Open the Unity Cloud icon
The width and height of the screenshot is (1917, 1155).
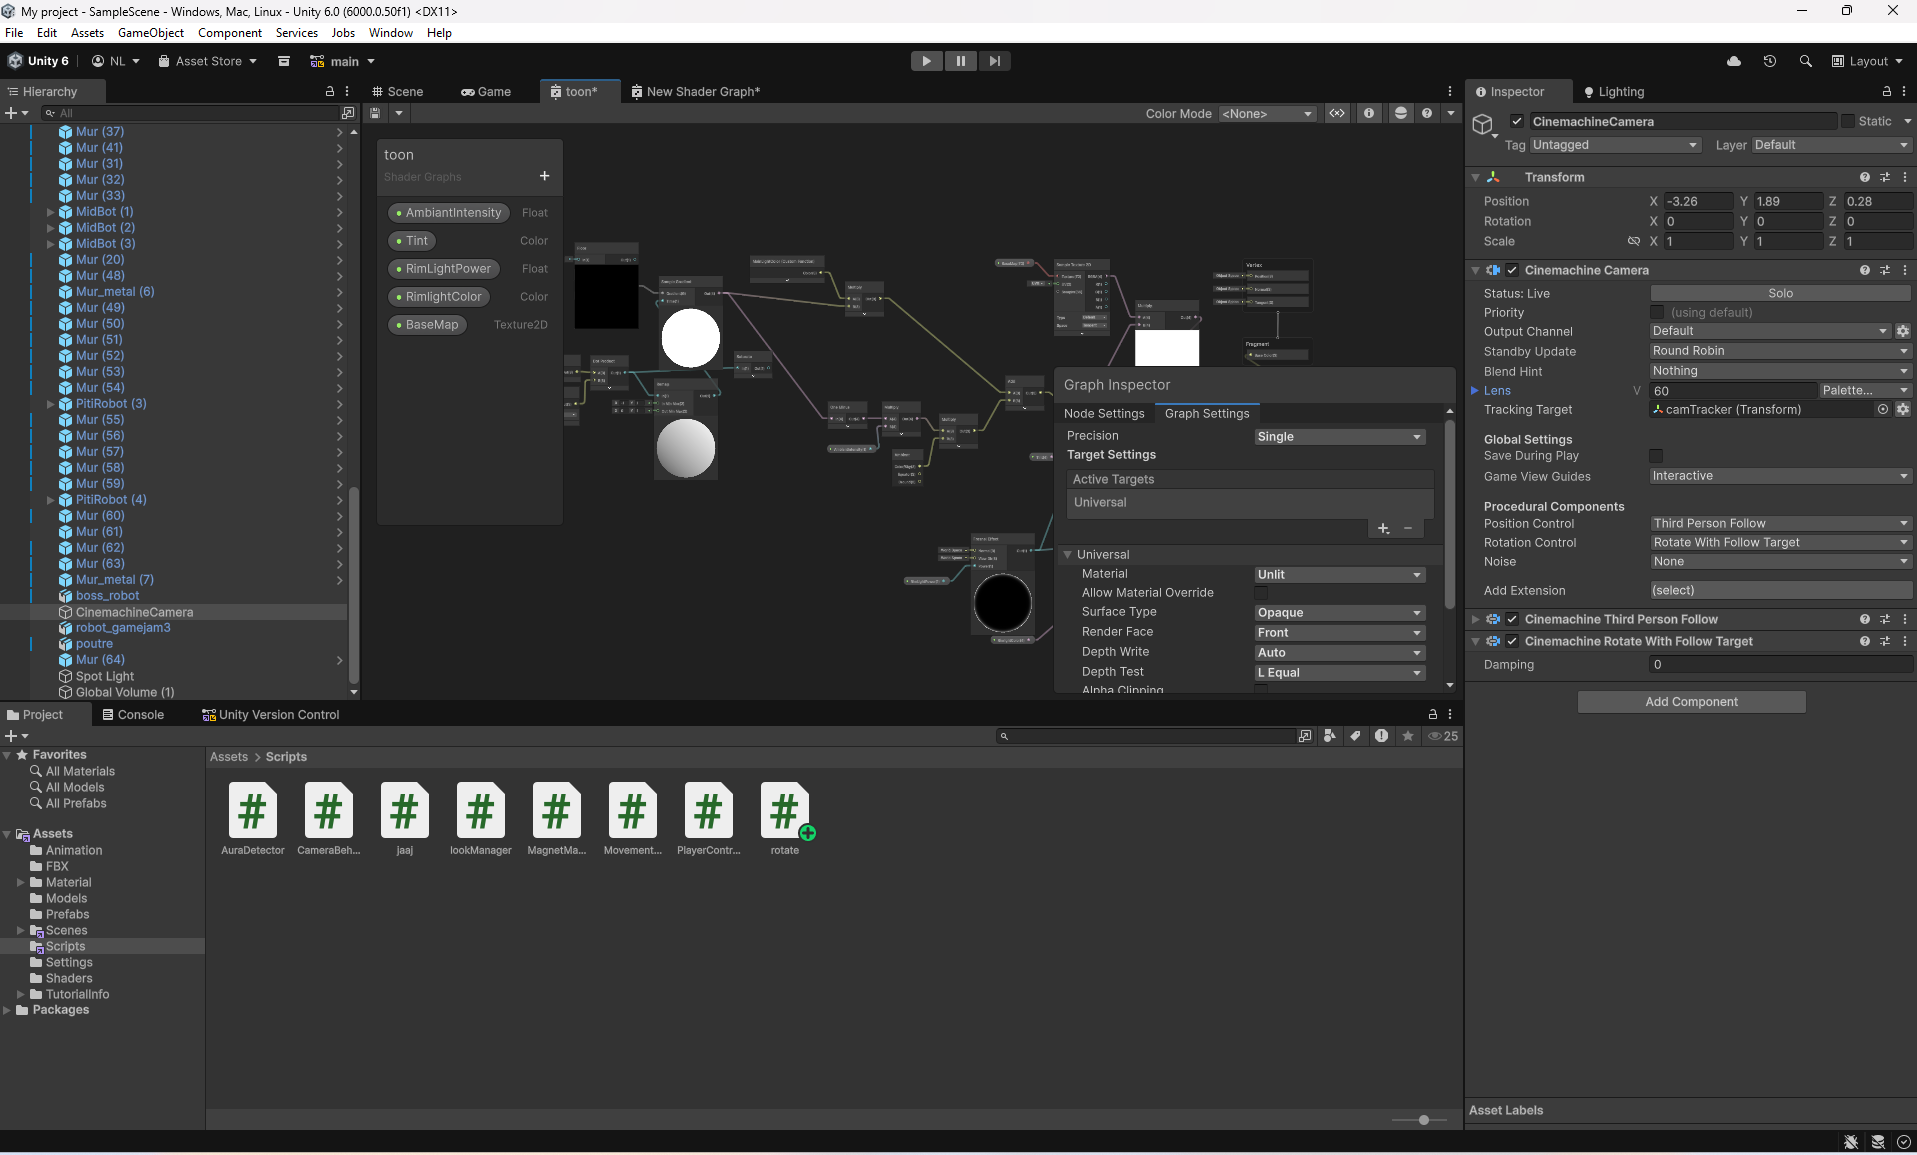(x=1734, y=61)
